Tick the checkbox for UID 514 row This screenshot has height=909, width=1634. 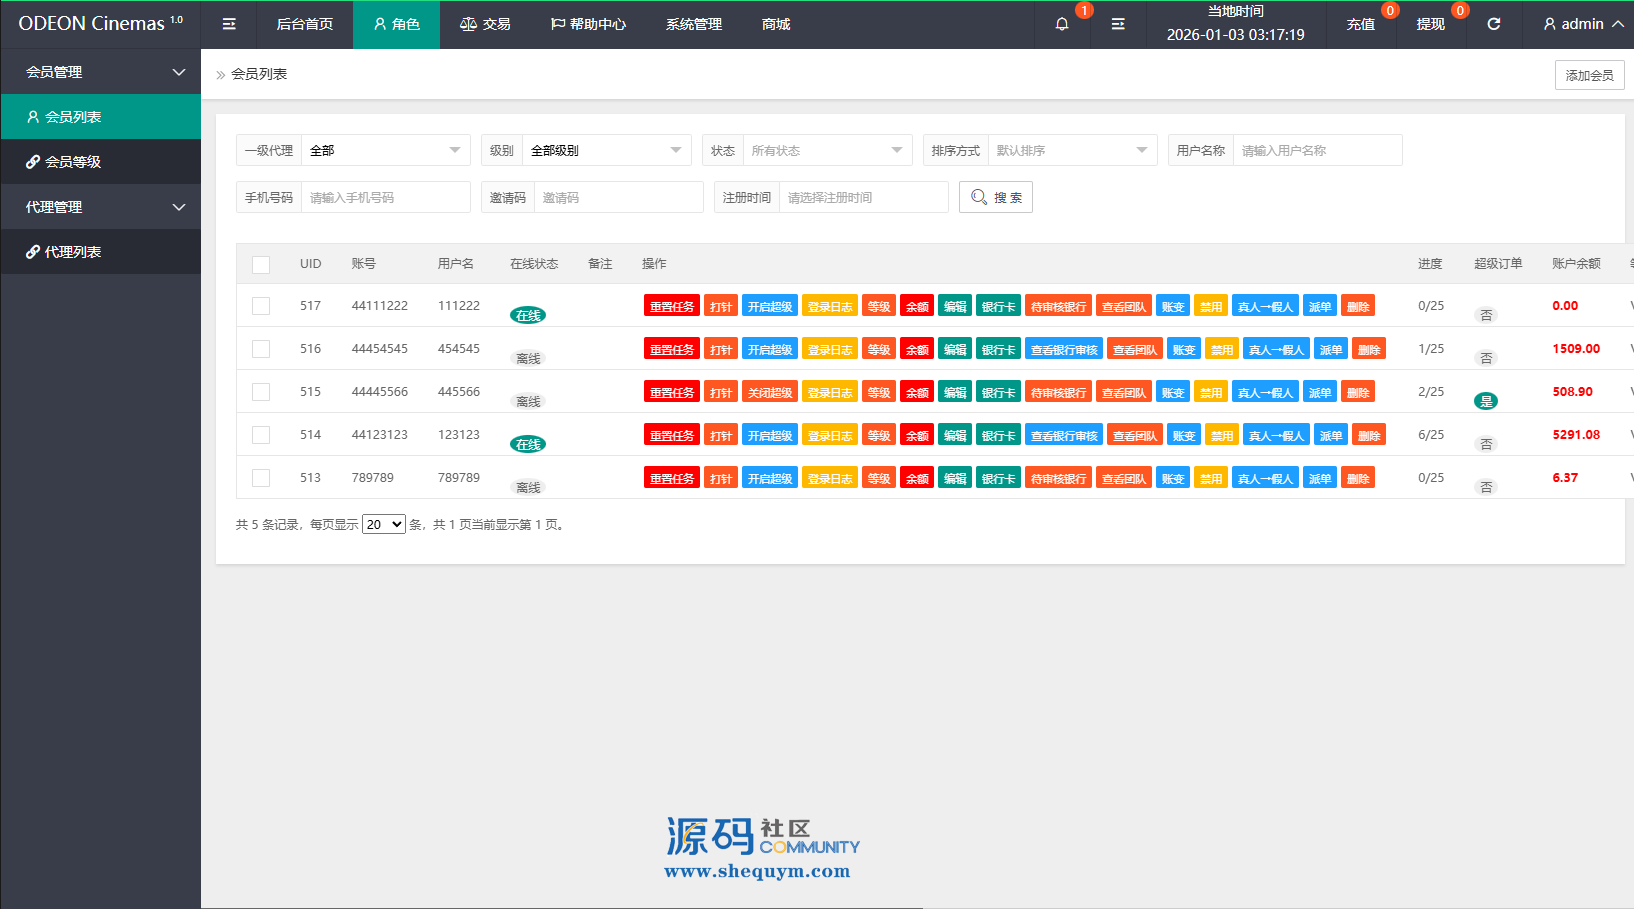(261, 435)
